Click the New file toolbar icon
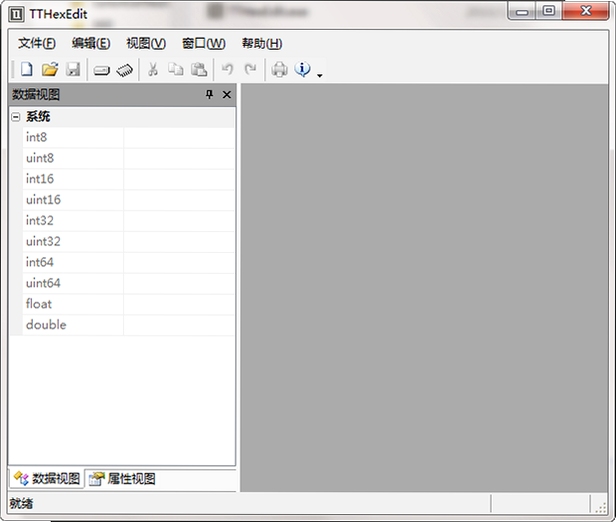 [26, 70]
